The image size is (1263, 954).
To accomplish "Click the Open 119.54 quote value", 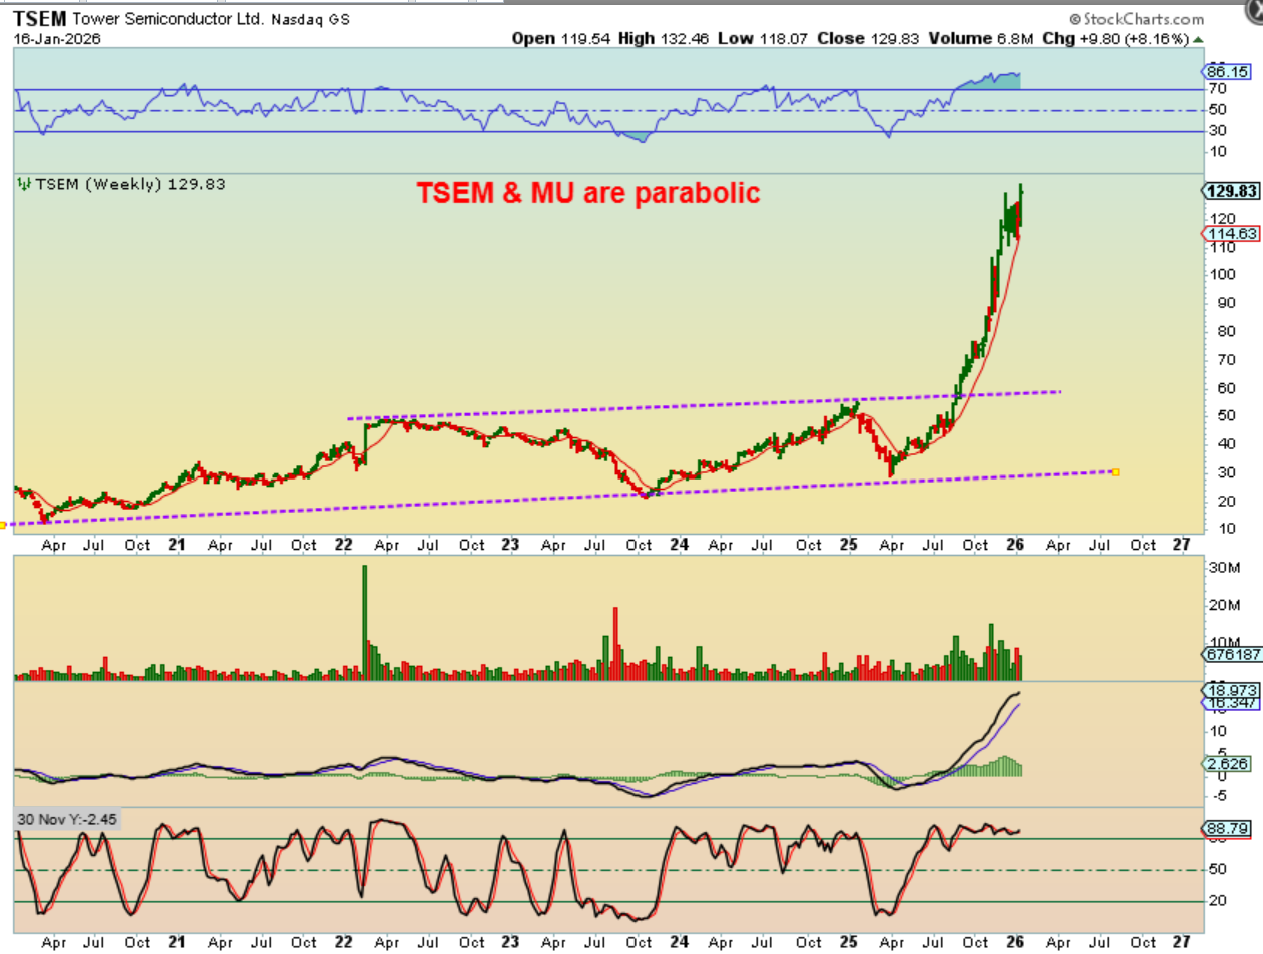I will tap(561, 38).
